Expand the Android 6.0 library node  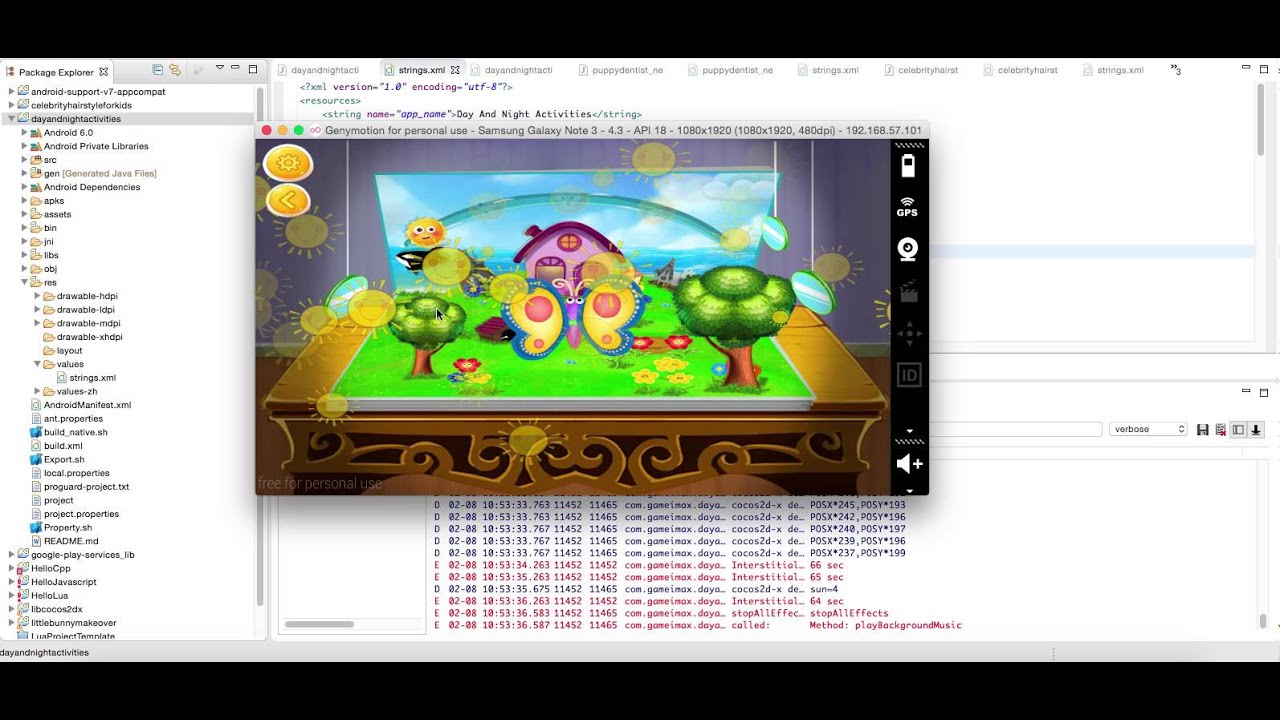24,132
